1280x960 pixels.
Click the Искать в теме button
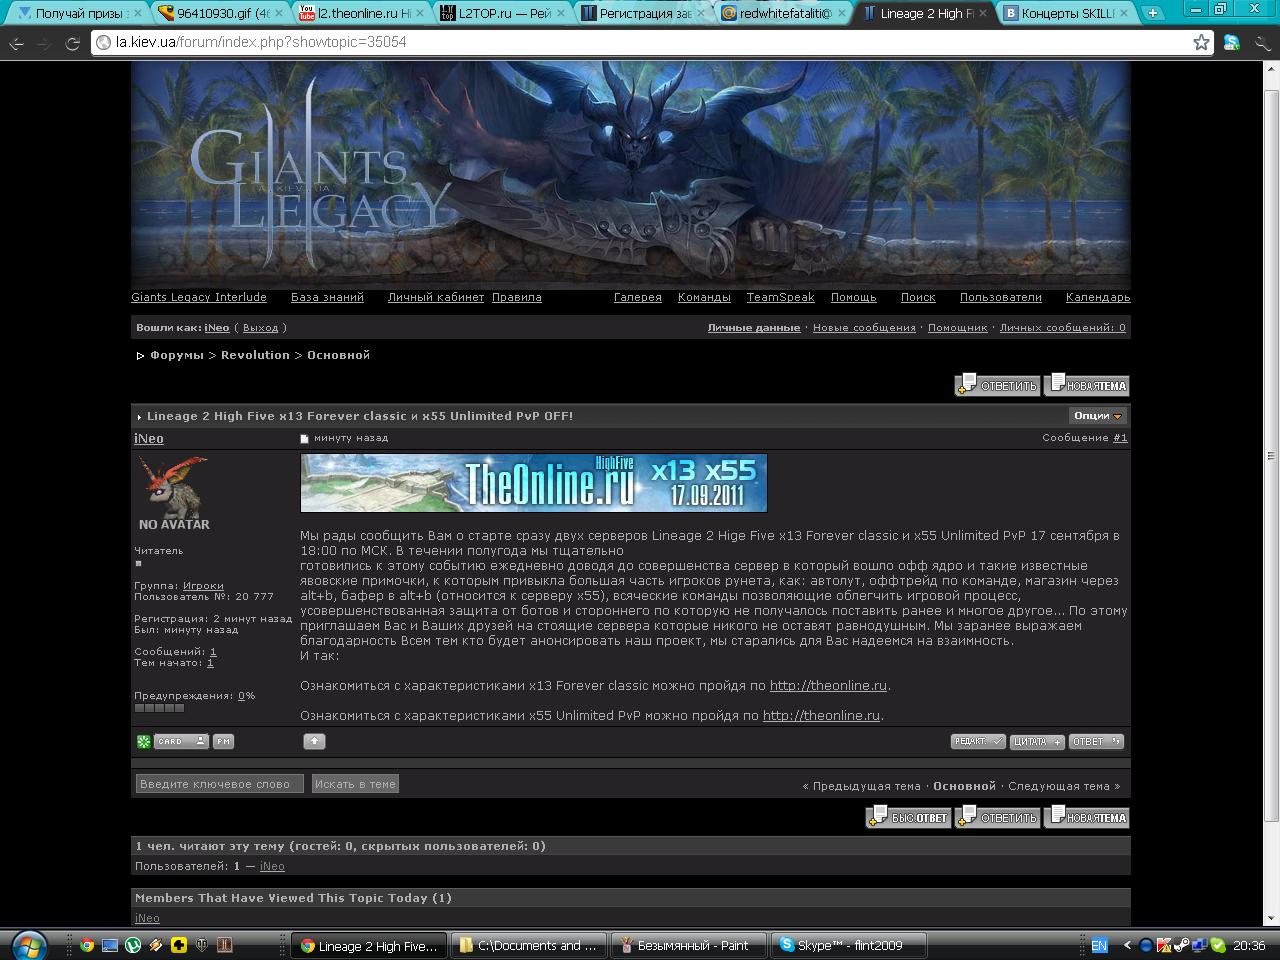click(355, 784)
